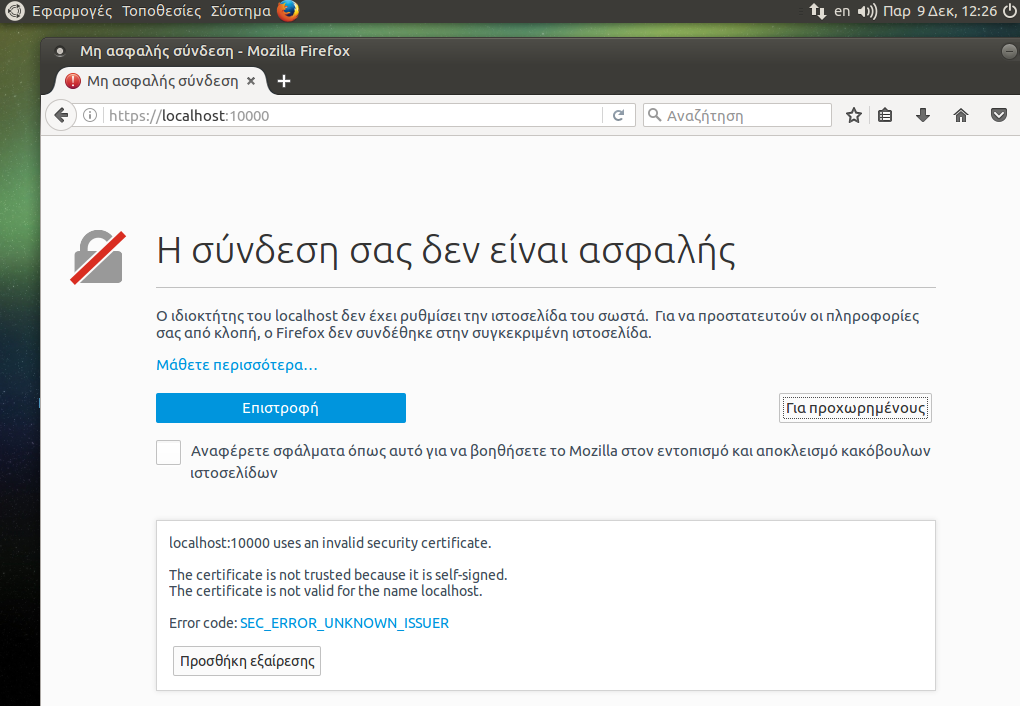Open the Σύστημα menu

click(x=240, y=11)
